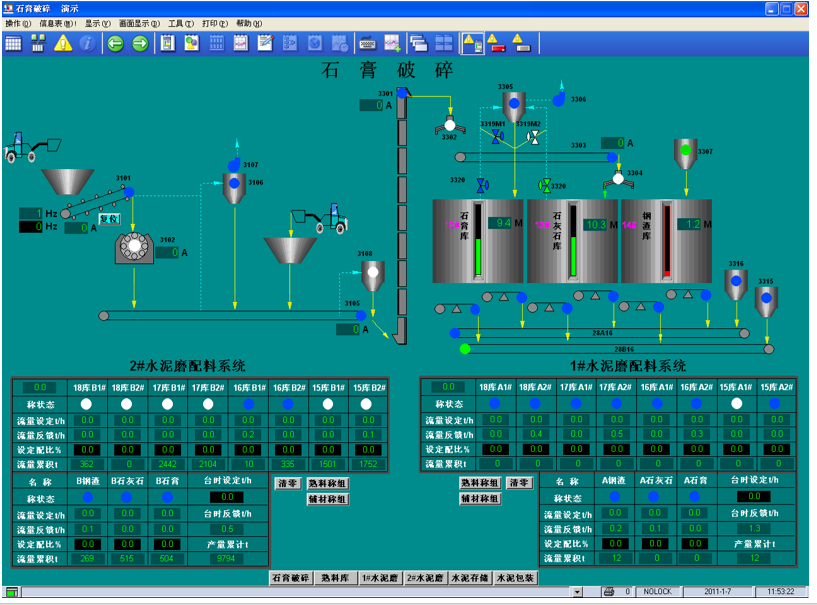Image resolution: width=817 pixels, height=605 pixels.
Task: Open the 显示 menu
Action: [x=98, y=23]
